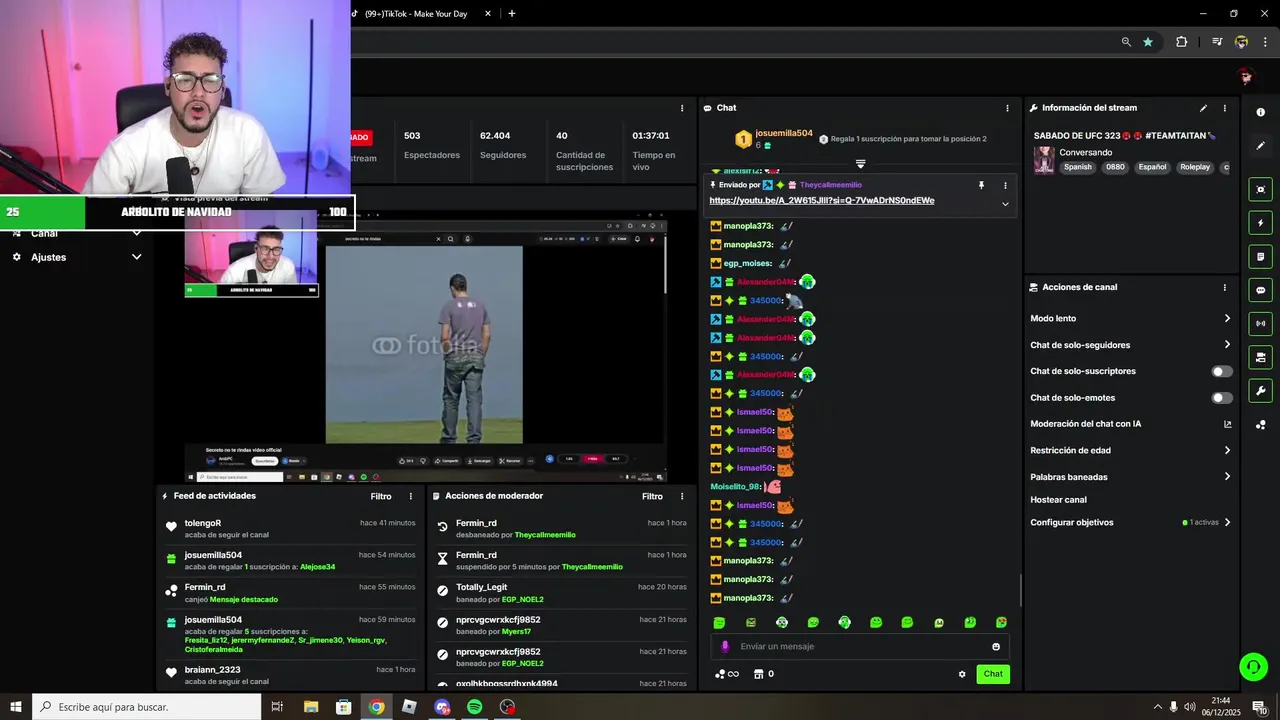The height and width of the screenshot is (720, 1280).
Task: Open the three-dot menu of Información del stream
Action: 1224,108
